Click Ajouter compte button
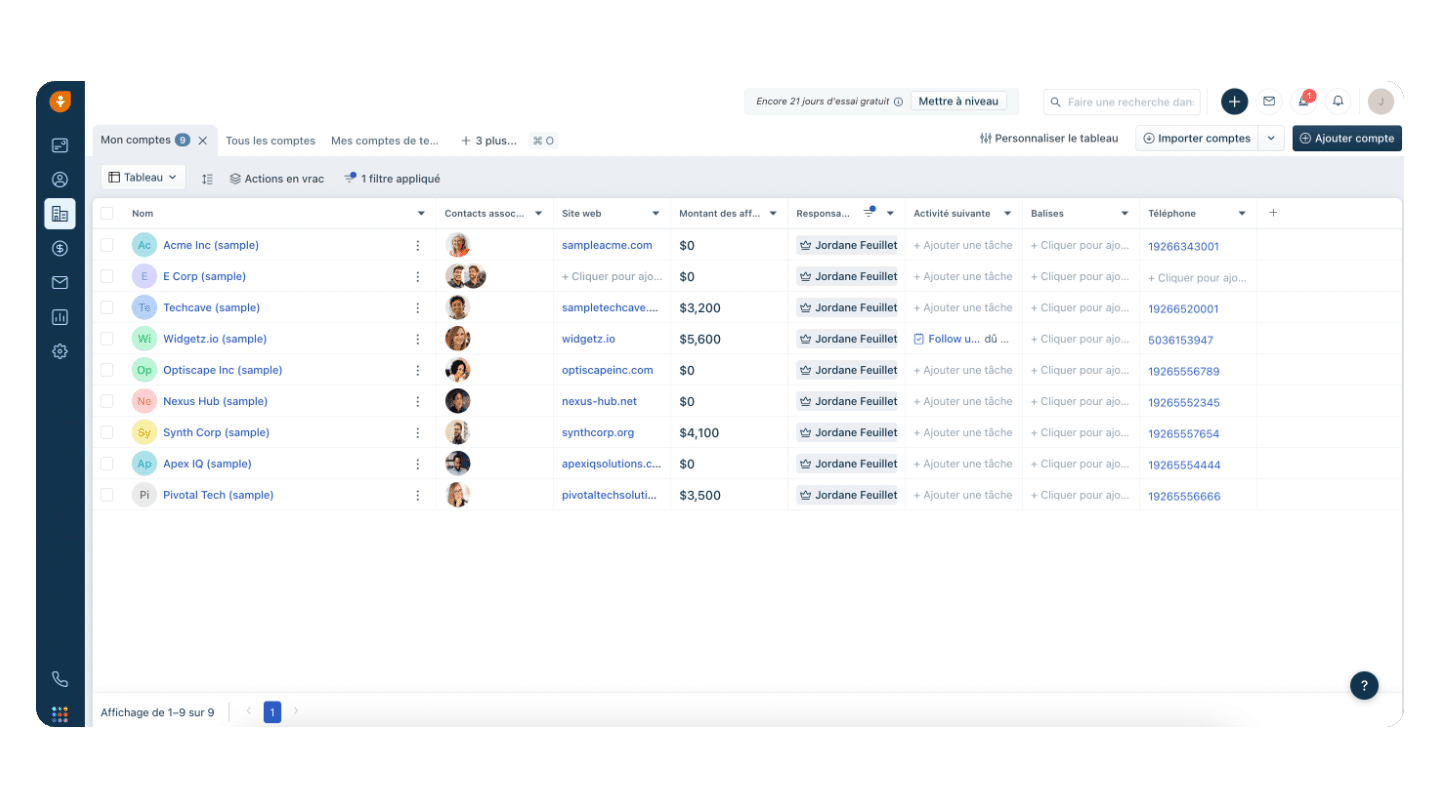 pos(1347,138)
